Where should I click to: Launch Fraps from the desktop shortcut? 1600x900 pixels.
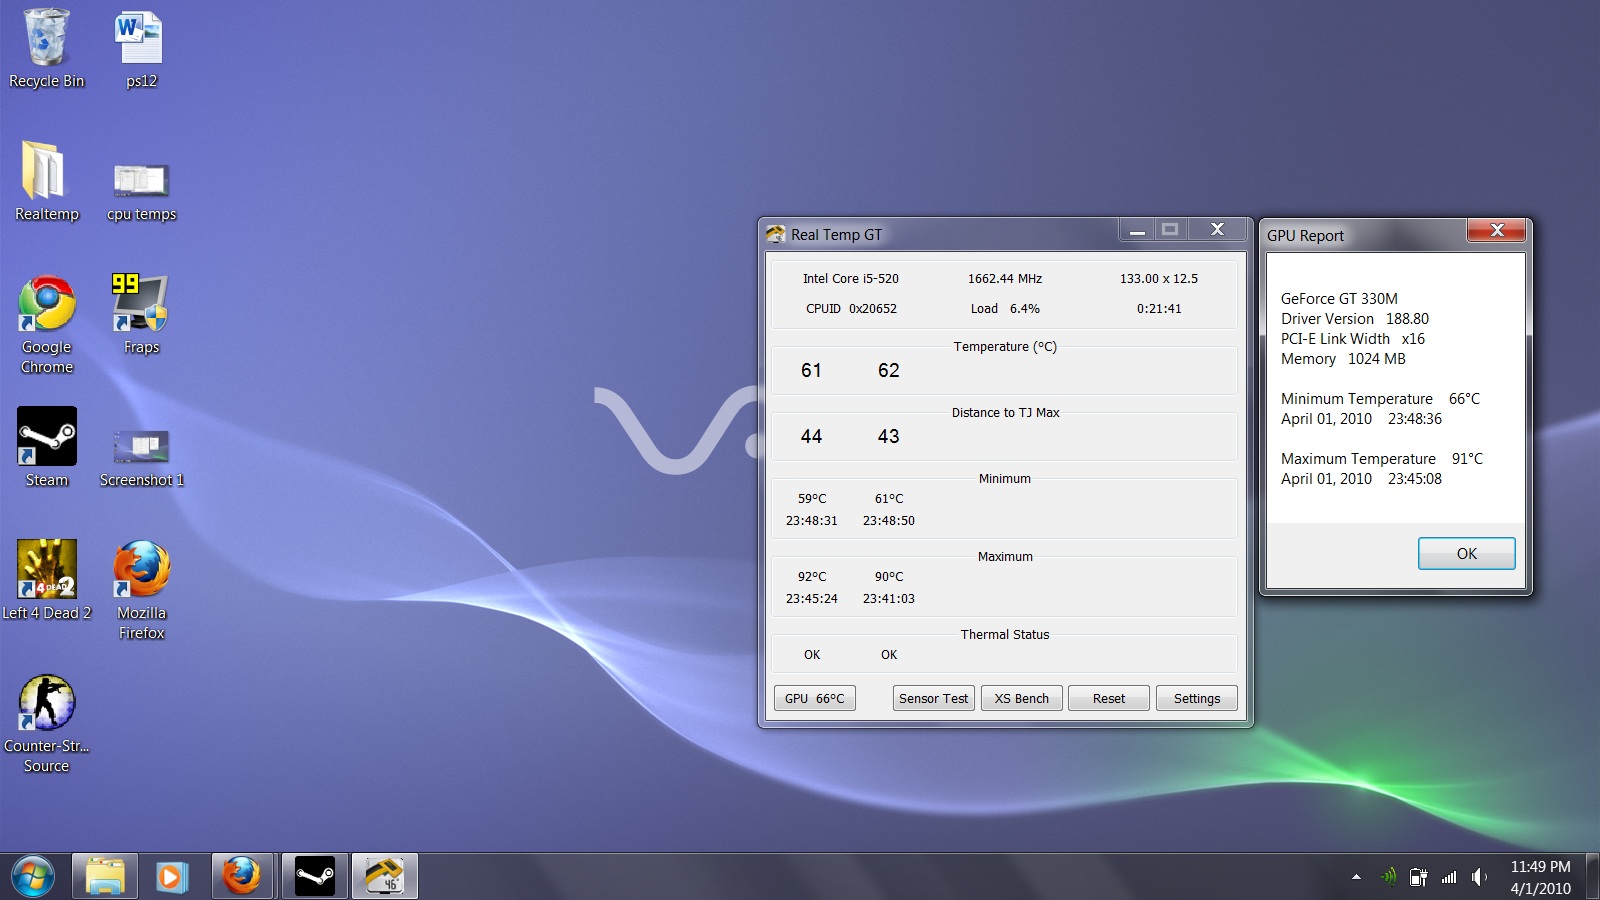tap(141, 314)
